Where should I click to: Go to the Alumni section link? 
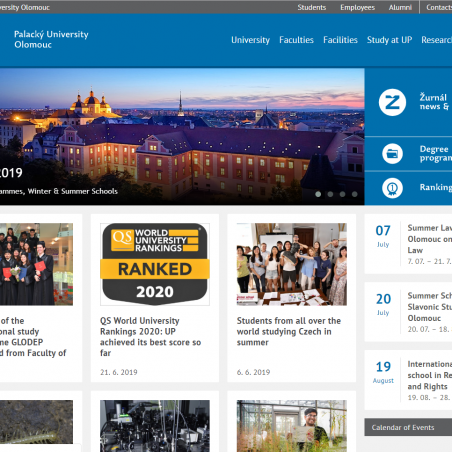[x=400, y=7]
